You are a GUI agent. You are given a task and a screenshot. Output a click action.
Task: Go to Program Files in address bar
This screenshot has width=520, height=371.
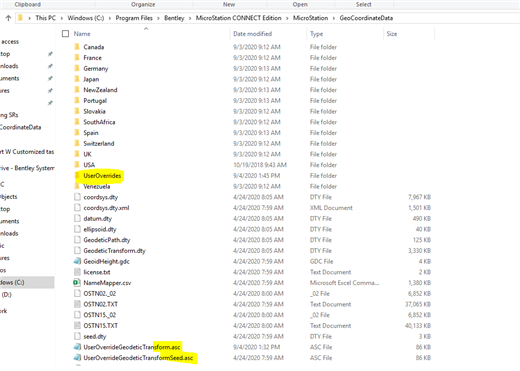134,18
